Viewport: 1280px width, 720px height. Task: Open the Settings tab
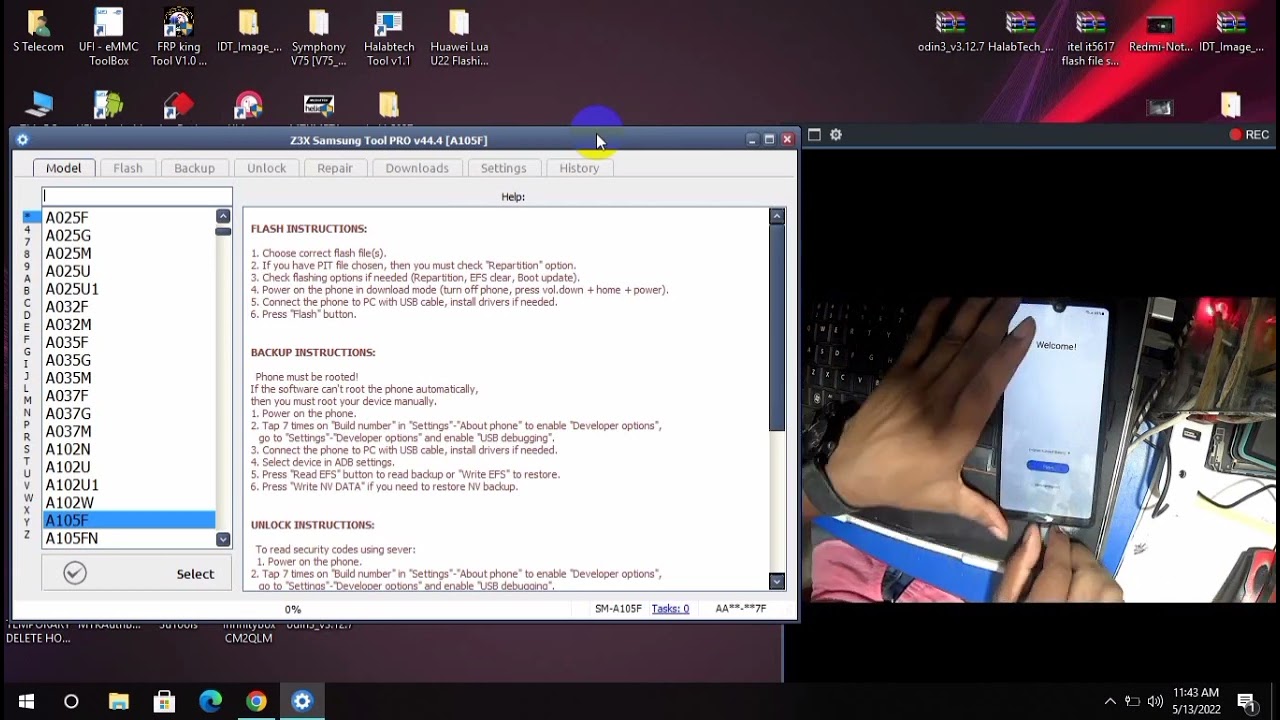click(503, 168)
